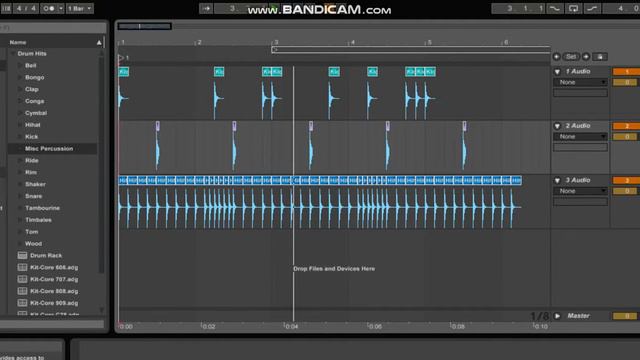Screen dimensions: 640x360
Task: Click the Kit-Core 707.adg rack icon
Action: pyautogui.click(x=22, y=279)
